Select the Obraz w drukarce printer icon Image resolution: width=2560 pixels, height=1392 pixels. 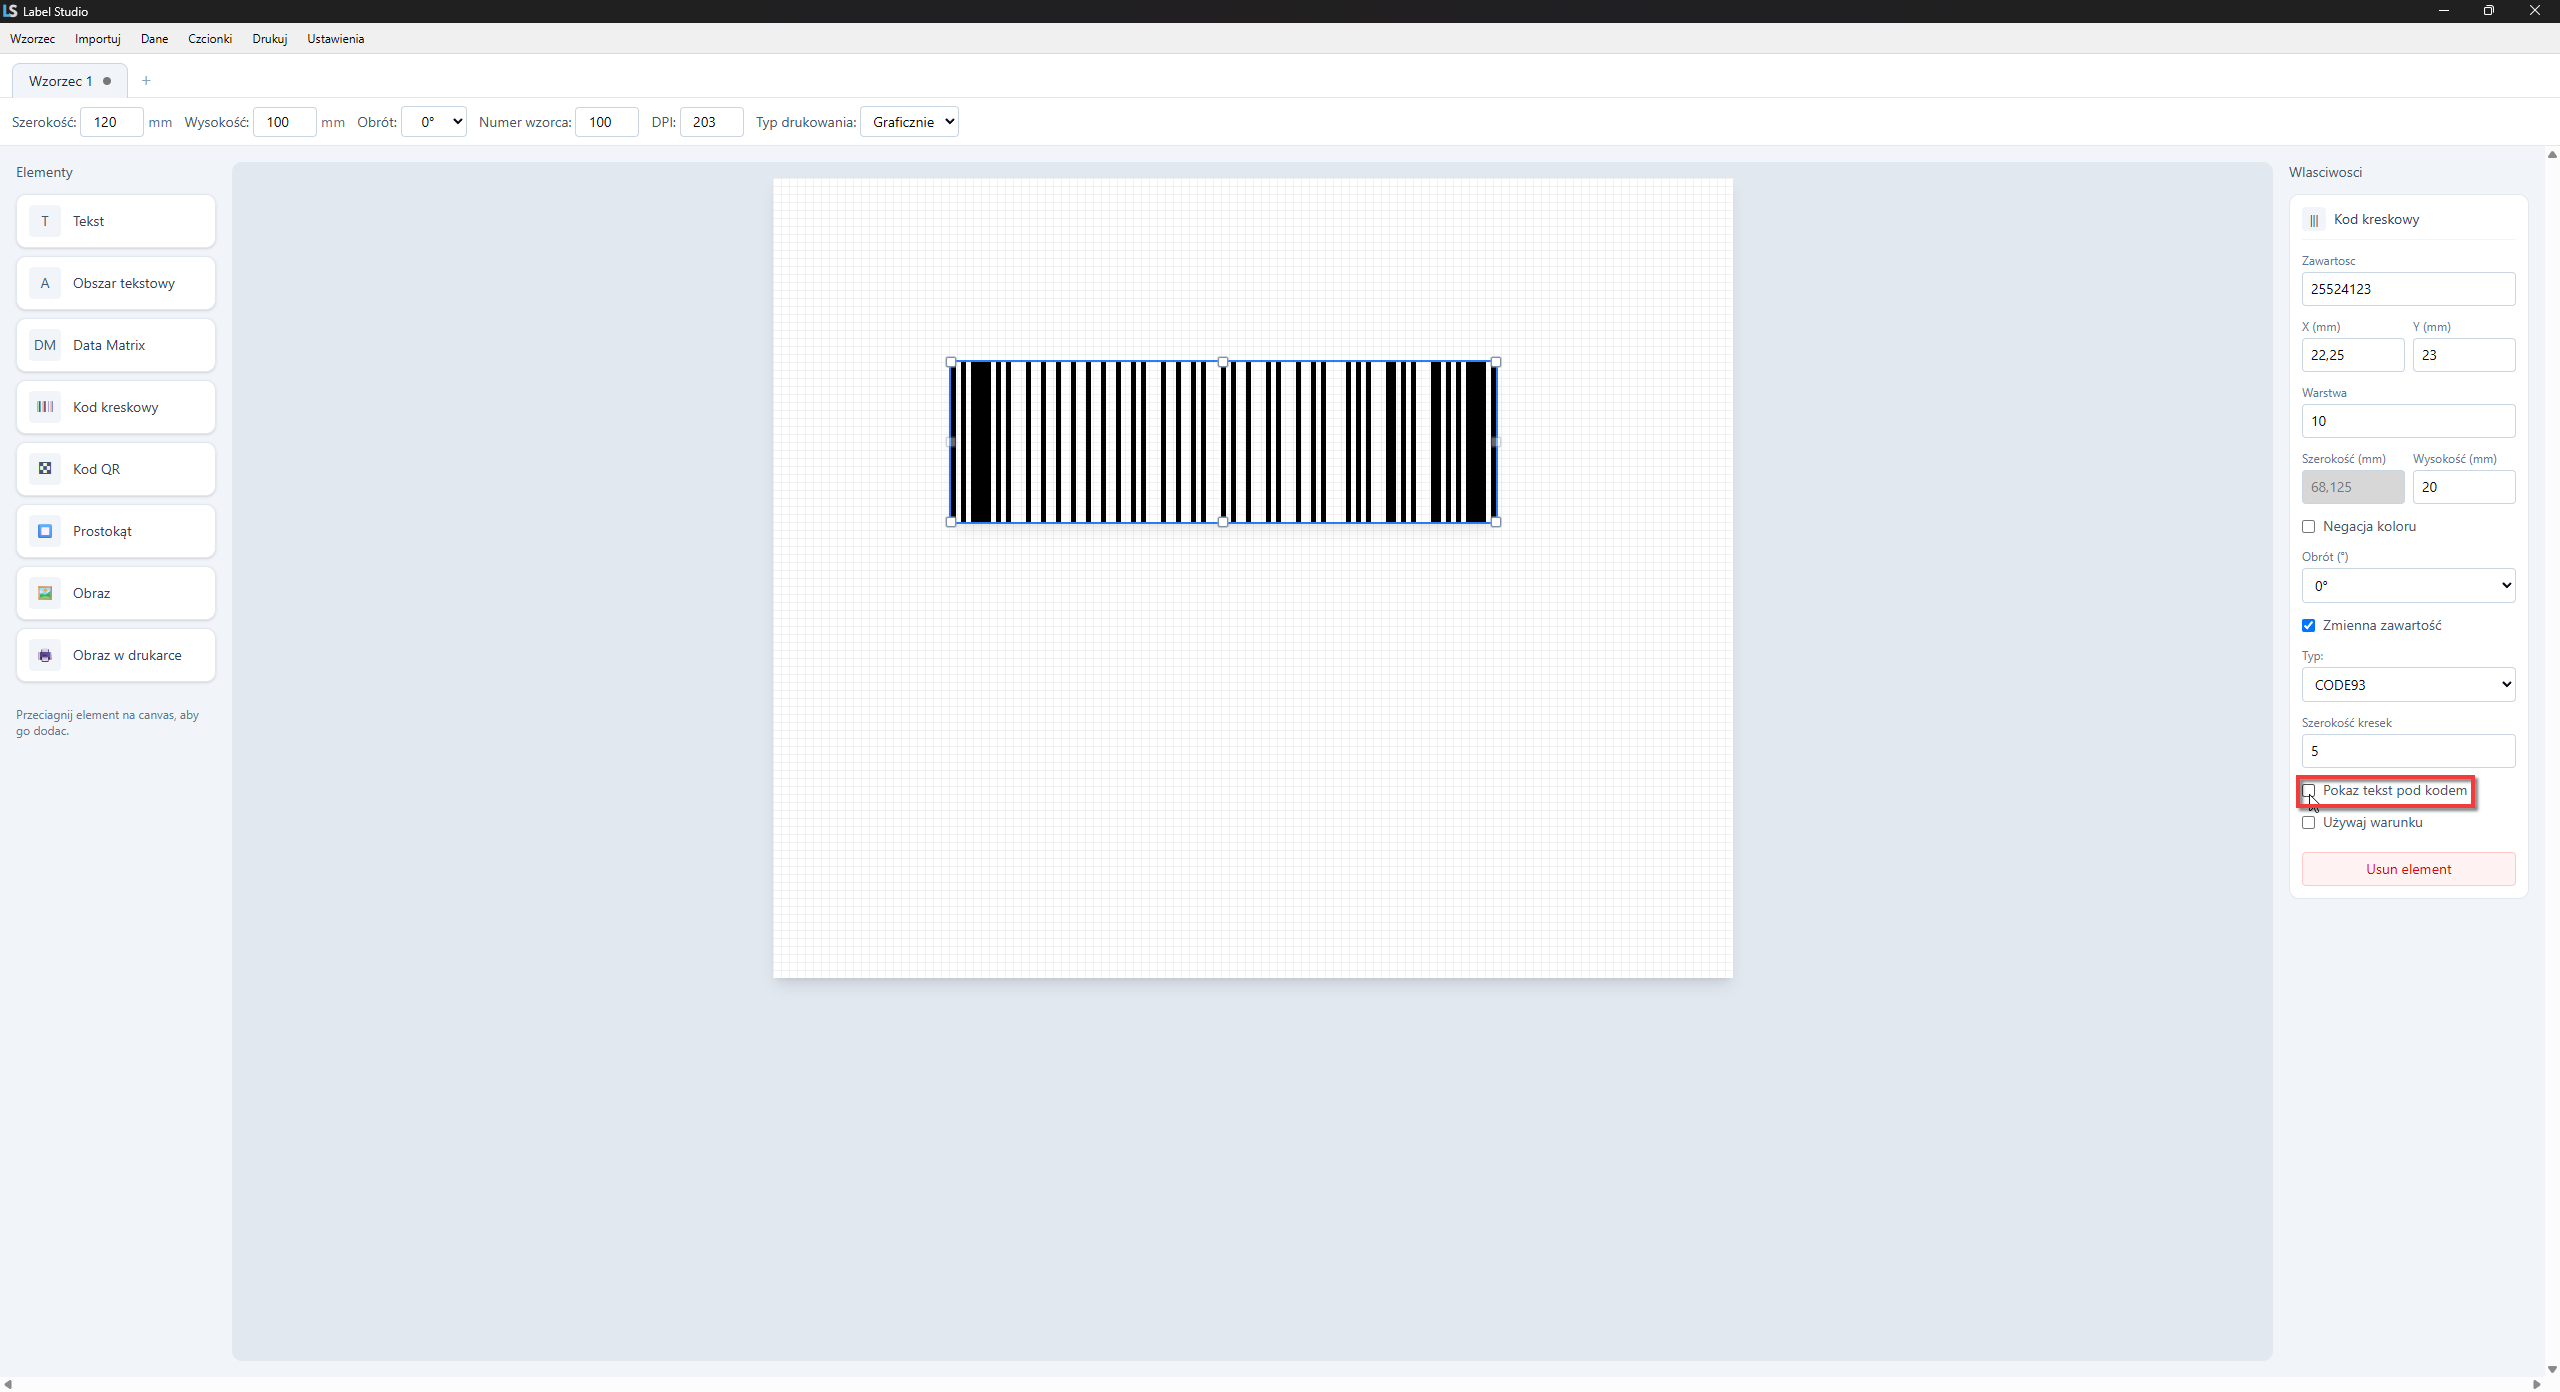pyautogui.click(x=45, y=655)
